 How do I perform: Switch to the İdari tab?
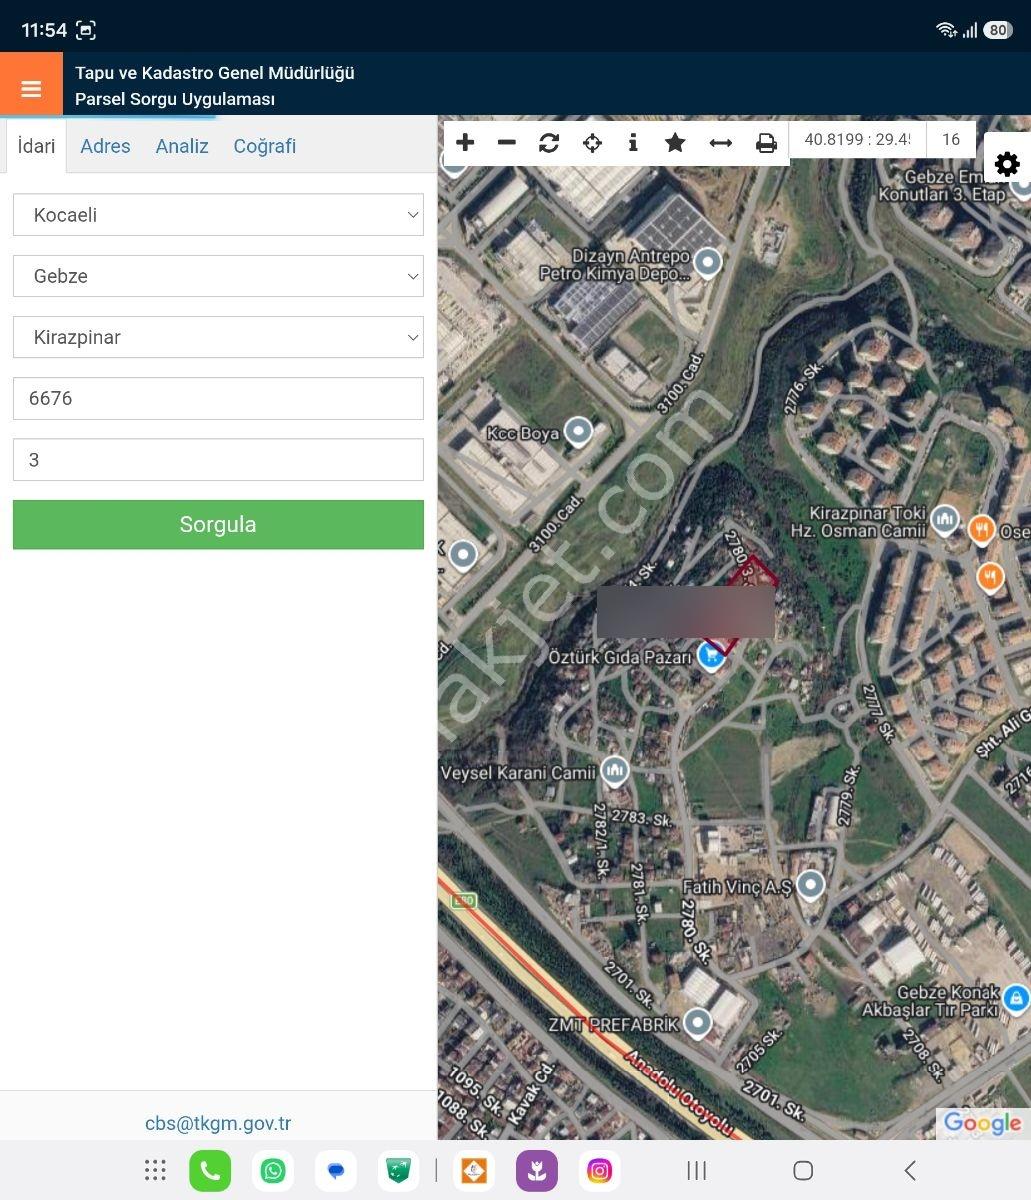[x=36, y=146]
